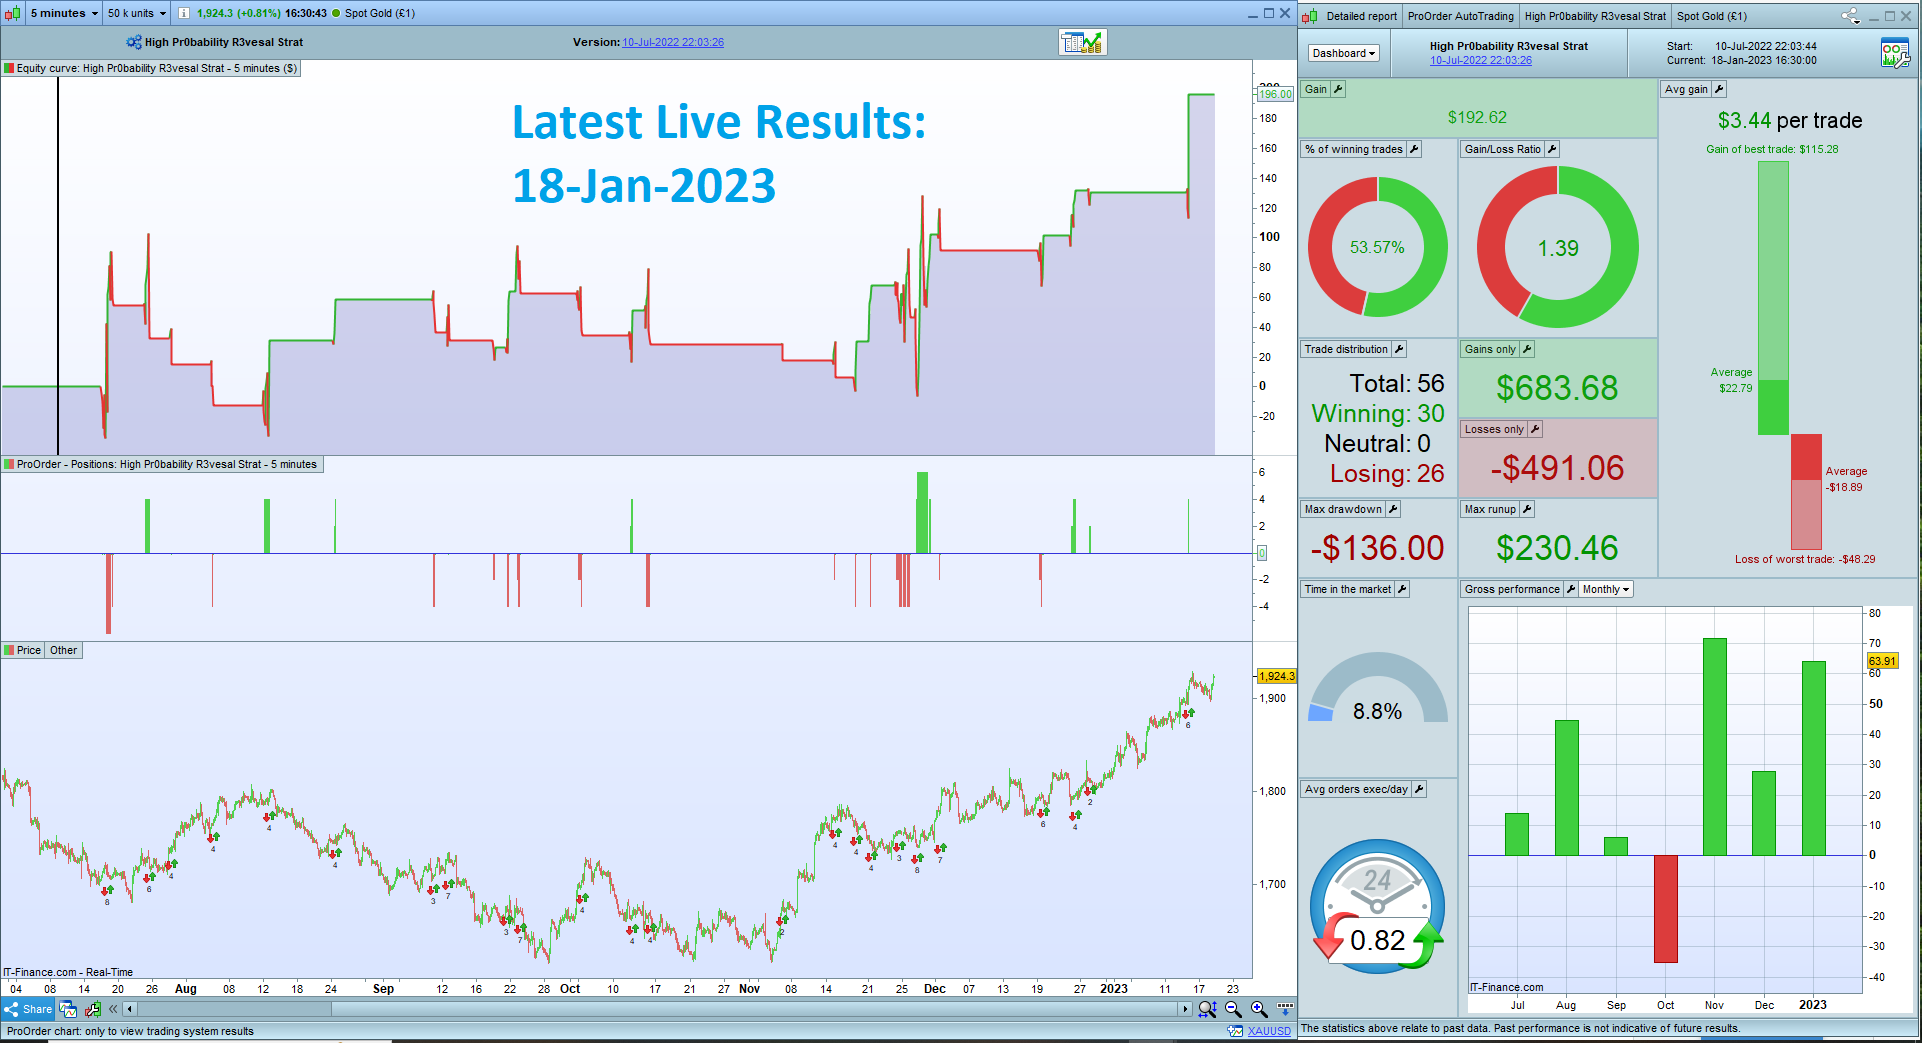Configure the Losses only widget wrench
The height and width of the screenshot is (1043, 1922).
point(1535,429)
